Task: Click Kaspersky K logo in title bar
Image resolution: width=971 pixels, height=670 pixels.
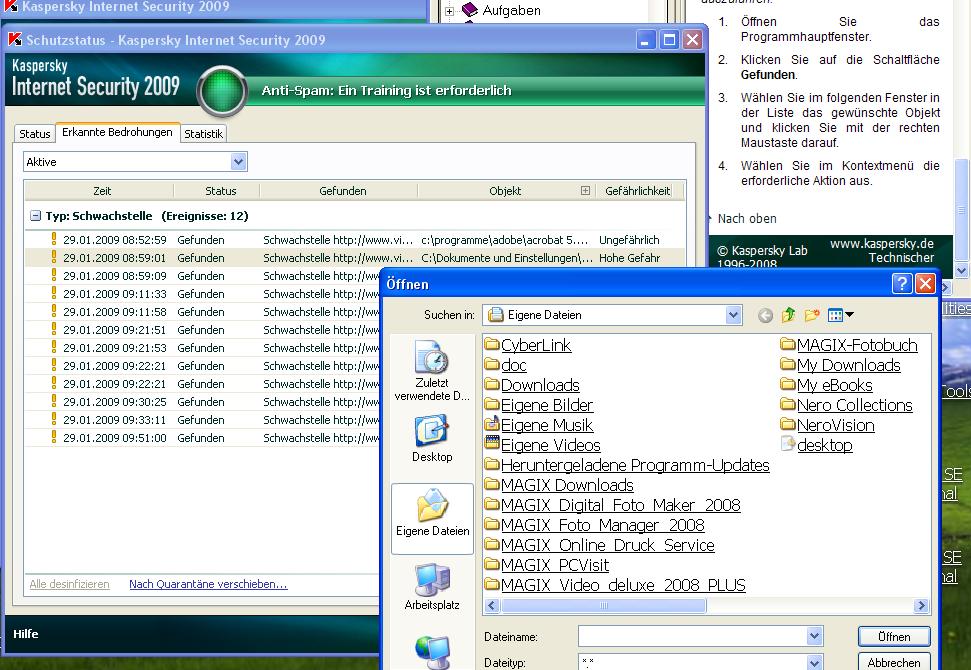Action: 14,40
